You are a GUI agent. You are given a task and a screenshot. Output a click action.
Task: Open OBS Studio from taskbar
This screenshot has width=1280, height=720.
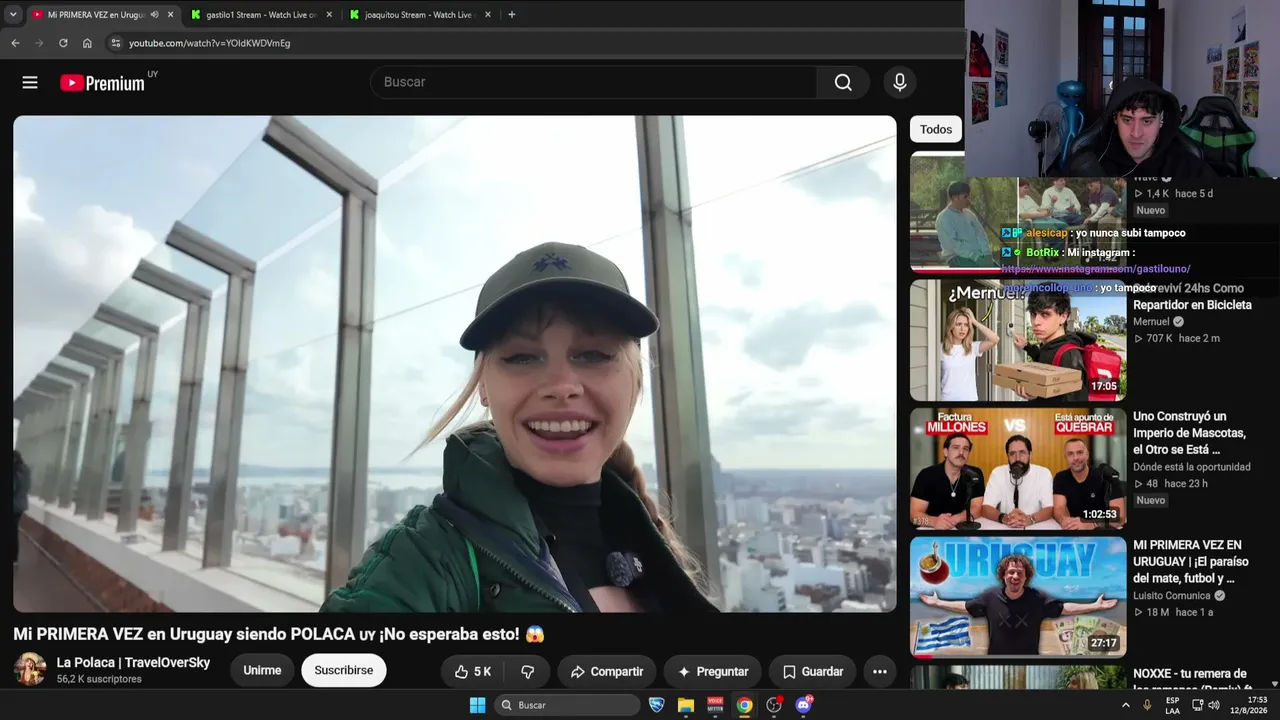(774, 705)
